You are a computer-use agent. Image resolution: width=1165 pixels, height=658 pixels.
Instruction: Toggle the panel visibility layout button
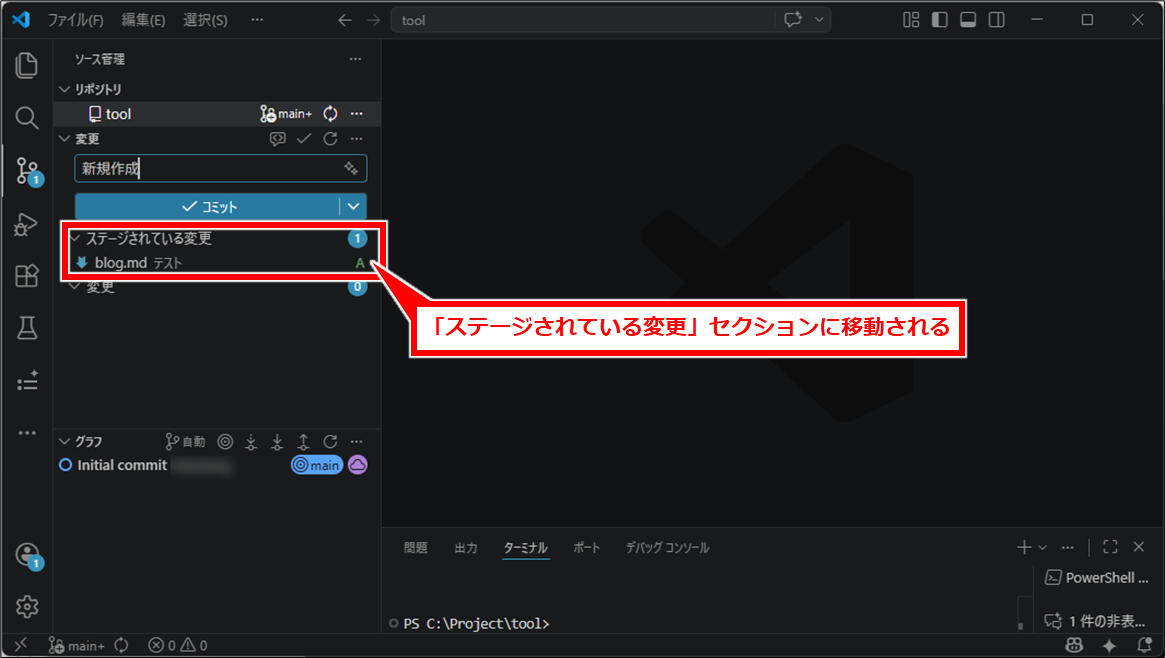point(968,20)
